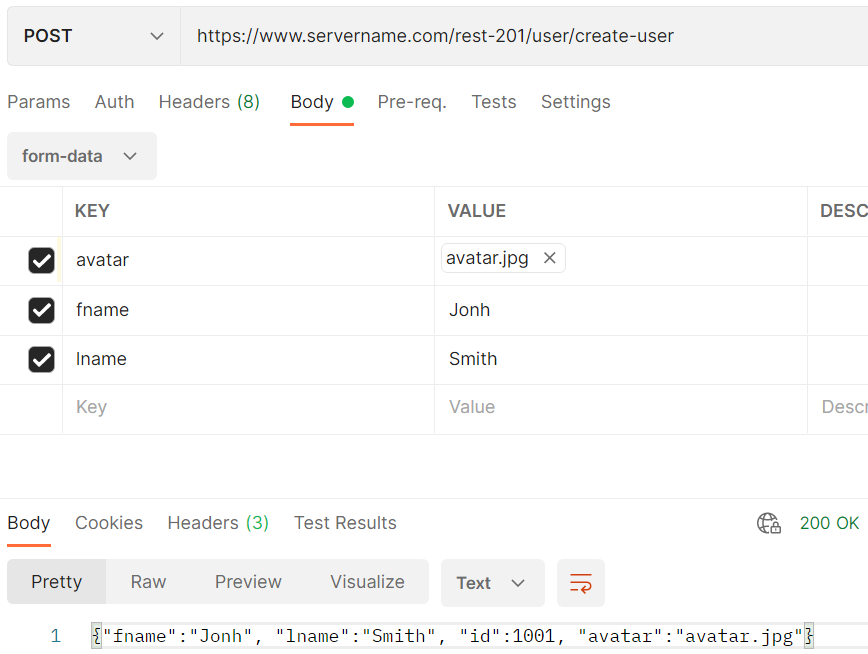
Task: Click line number 1 in response
Action: coord(55,636)
